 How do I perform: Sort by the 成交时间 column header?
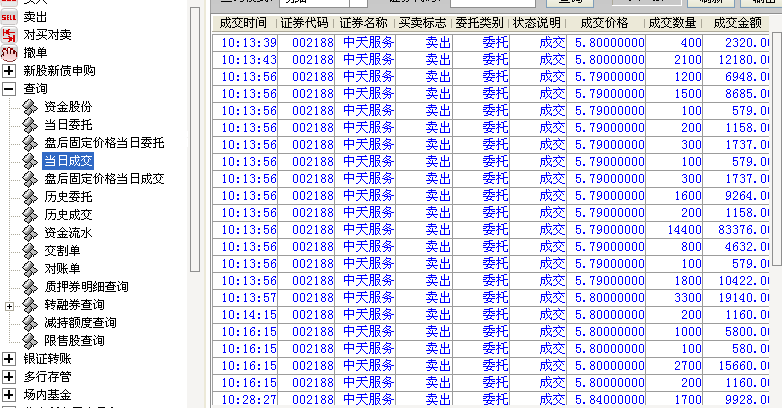click(243, 23)
